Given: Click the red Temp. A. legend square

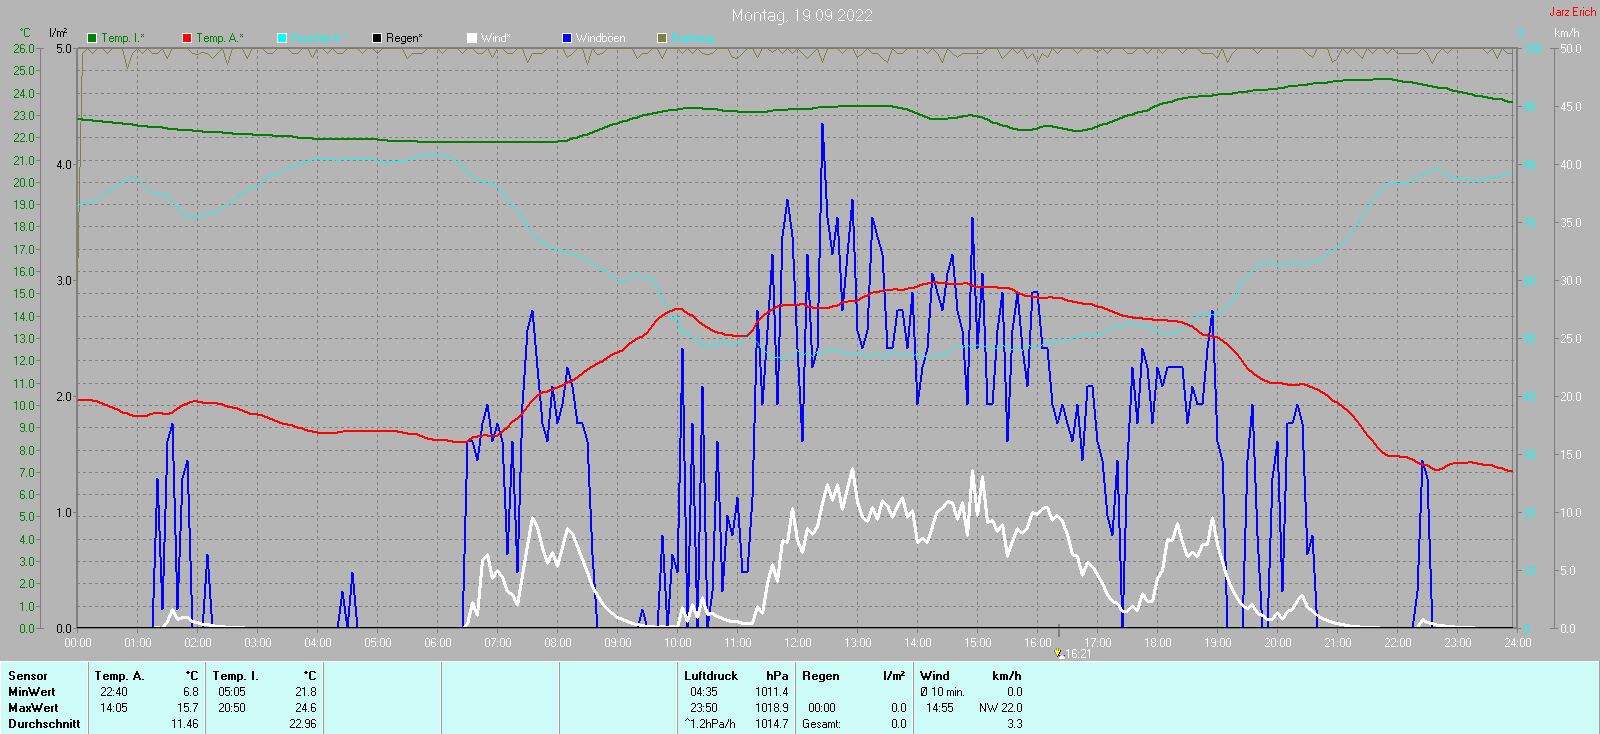Looking at the screenshot, I should (x=187, y=38).
